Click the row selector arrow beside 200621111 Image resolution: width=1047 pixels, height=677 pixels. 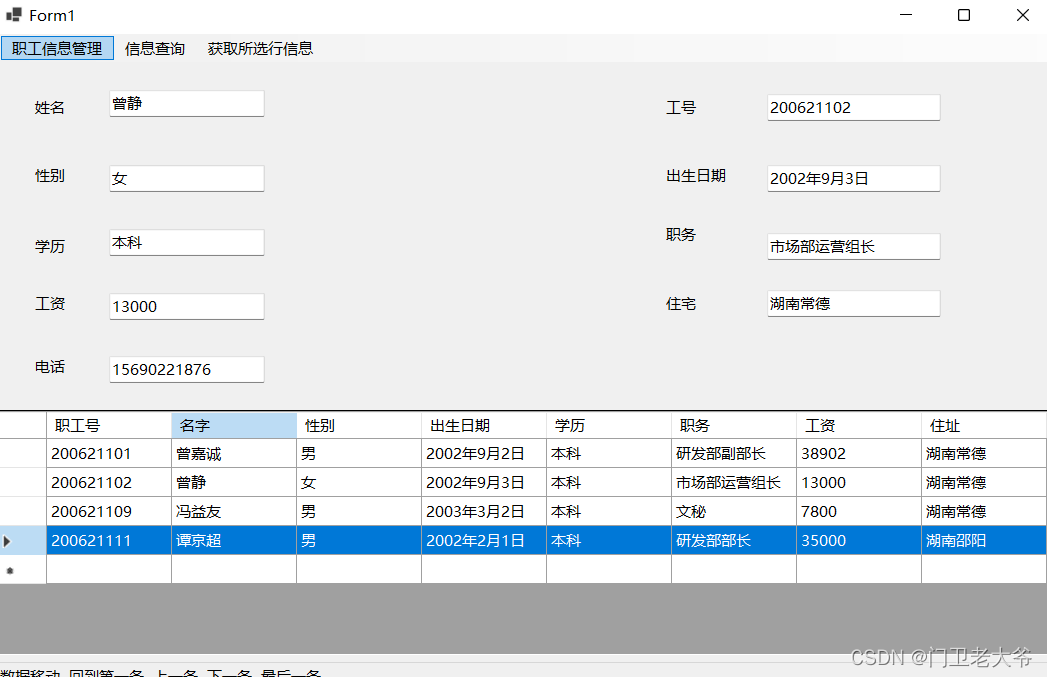tap(23, 541)
